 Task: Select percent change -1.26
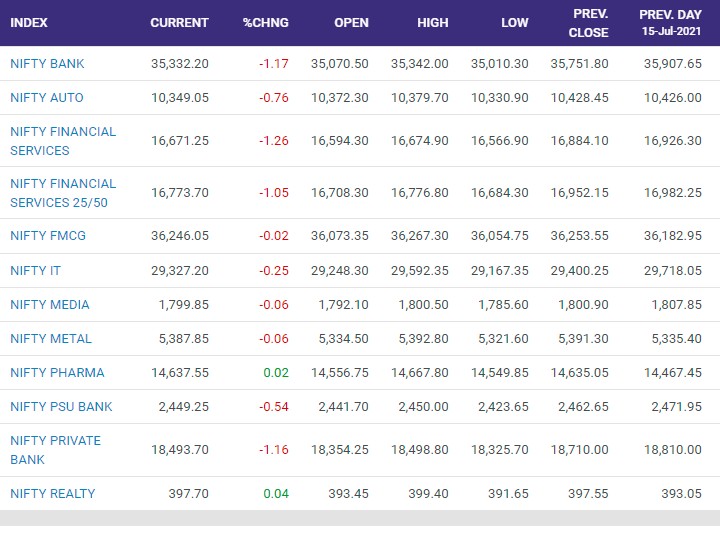(x=274, y=141)
